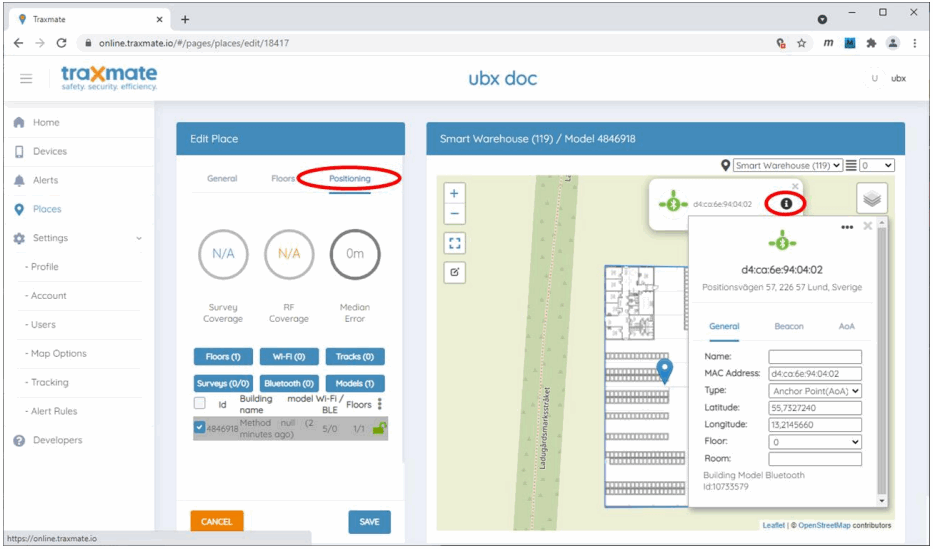Open the hamburger sidebar menu
The height and width of the screenshot is (549, 933).
pos(26,79)
